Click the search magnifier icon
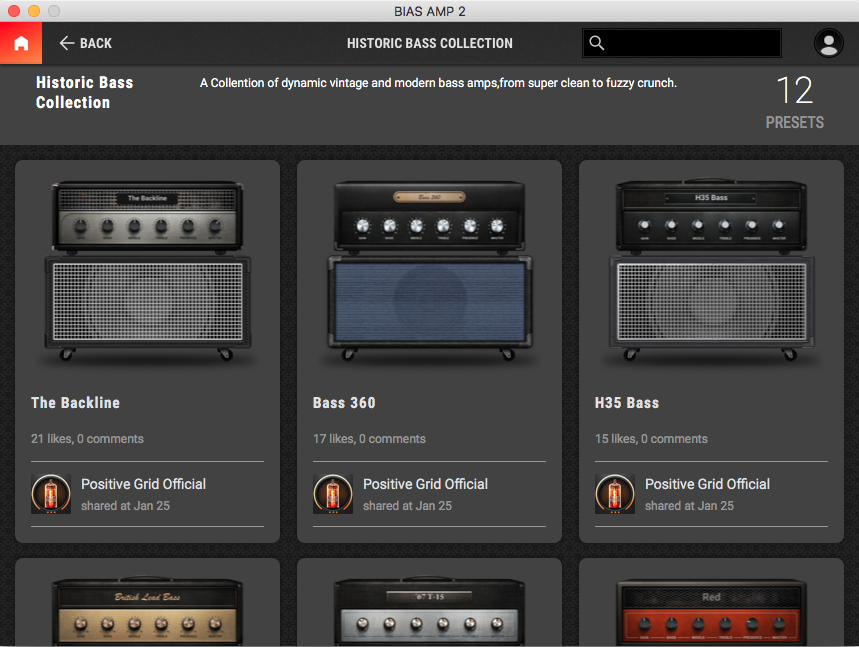859x647 pixels. click(597, 43)
